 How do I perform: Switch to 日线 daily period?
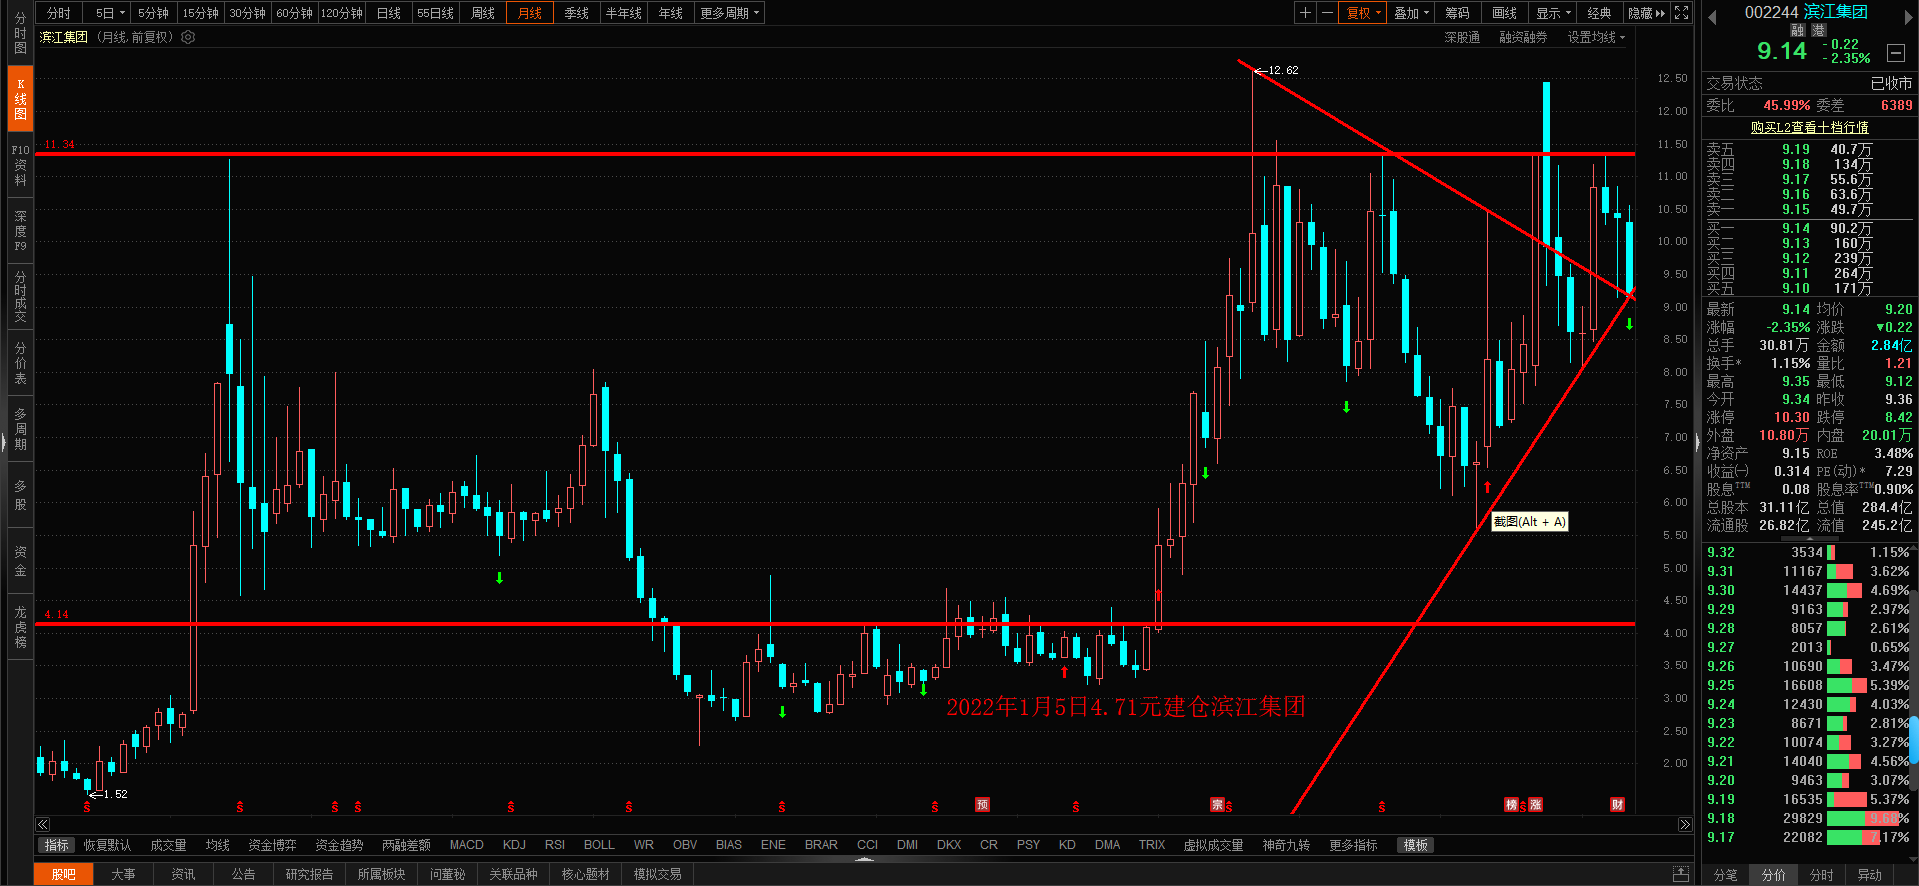[388, 13]
